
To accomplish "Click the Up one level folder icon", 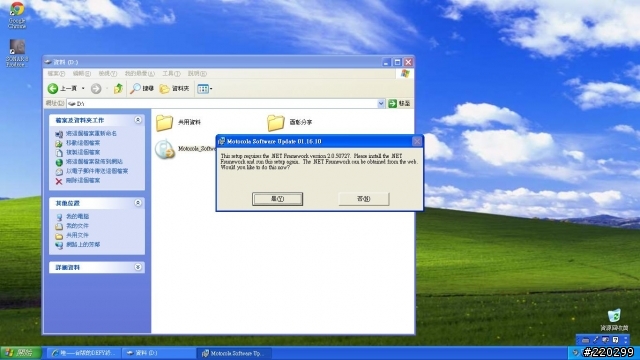I will tap(118, 88).
